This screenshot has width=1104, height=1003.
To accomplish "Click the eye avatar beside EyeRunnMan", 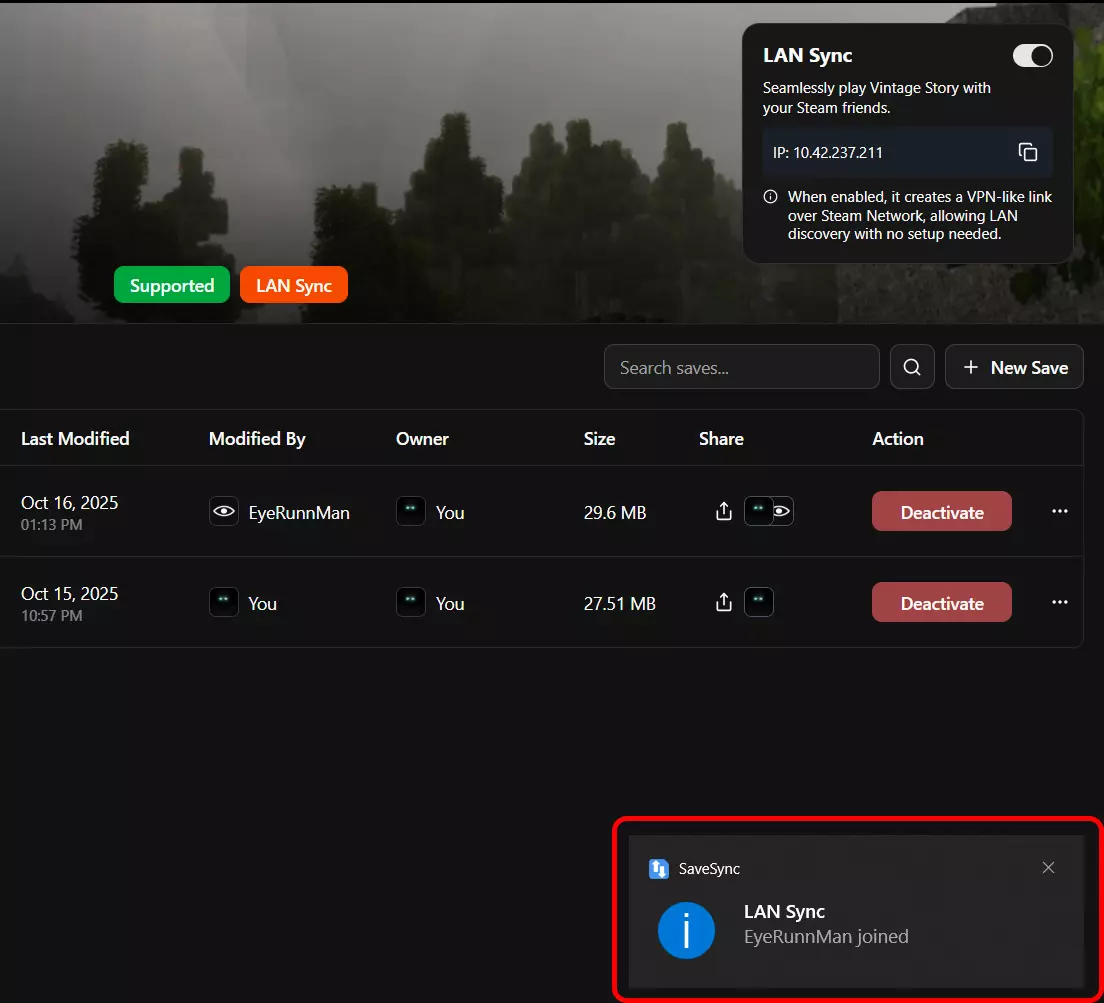I will pos(224,511).
